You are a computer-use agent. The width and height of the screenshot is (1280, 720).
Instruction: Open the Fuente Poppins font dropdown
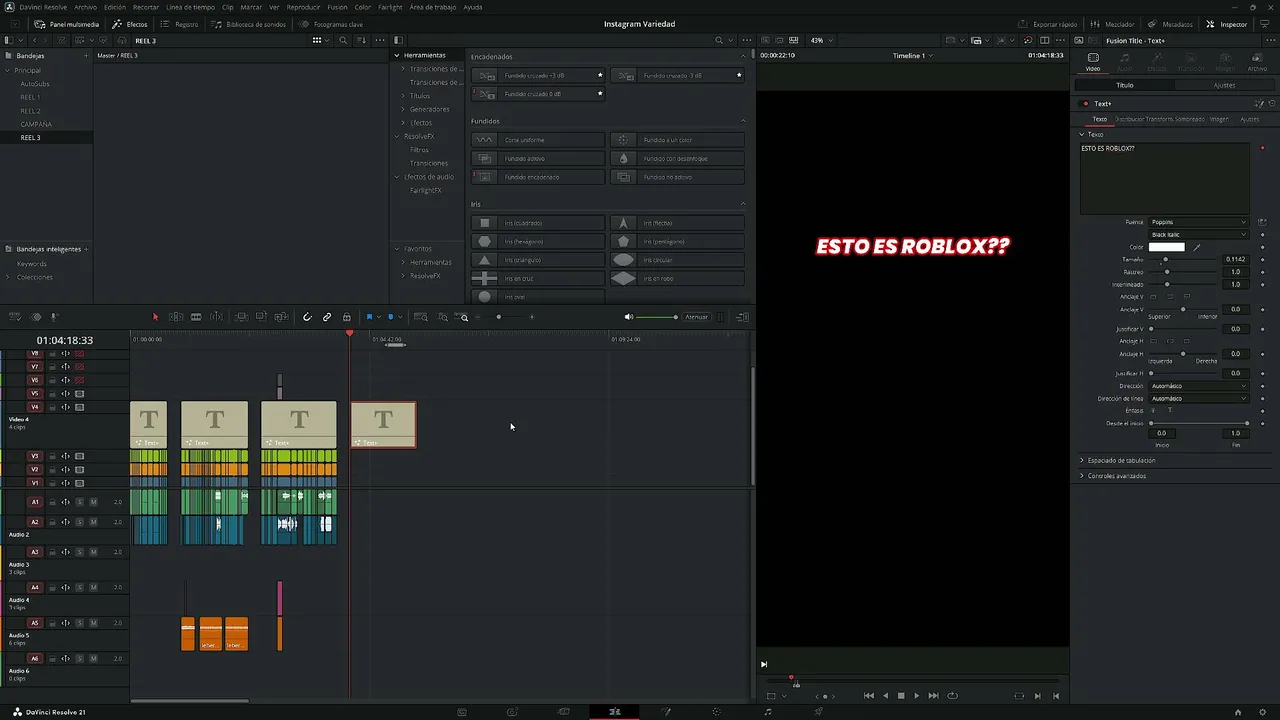1198,222
